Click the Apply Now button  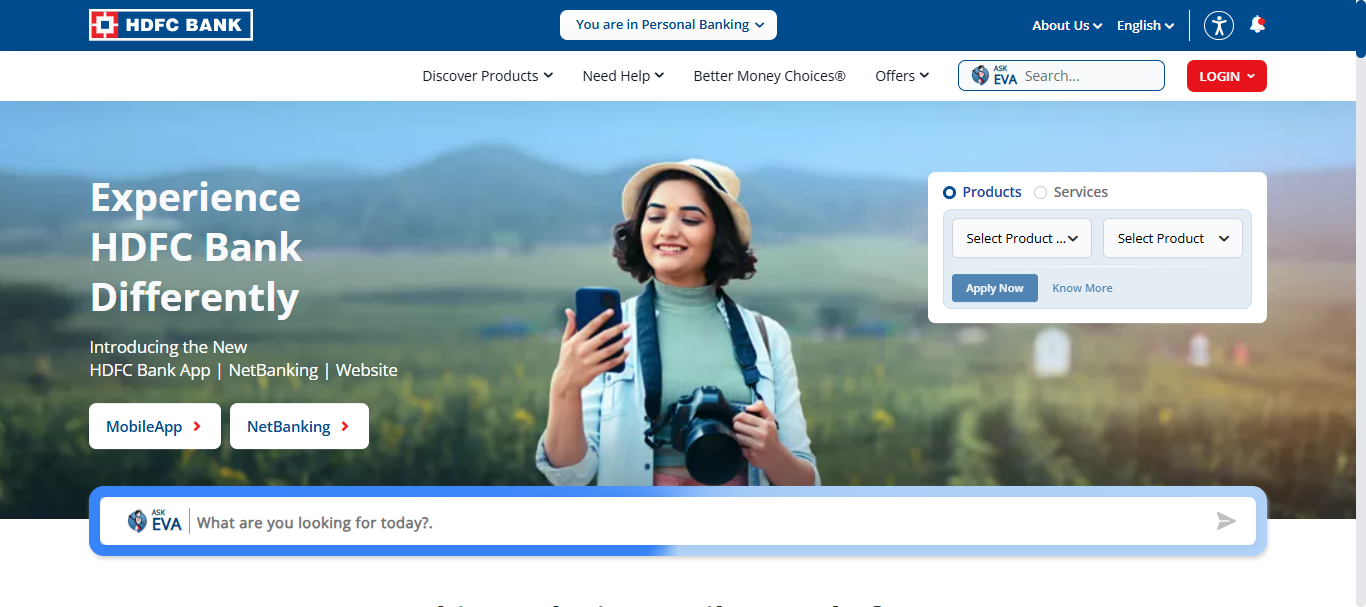coord(995,288)
